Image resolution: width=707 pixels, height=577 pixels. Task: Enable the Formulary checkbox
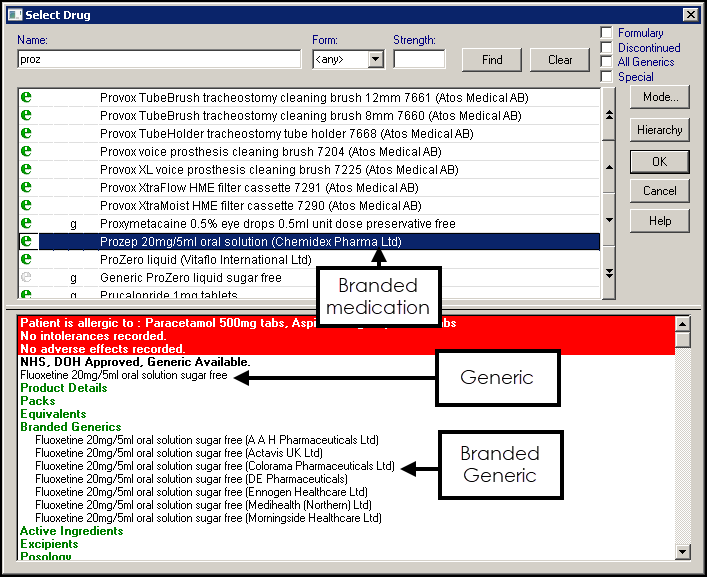tap(607, 33)
